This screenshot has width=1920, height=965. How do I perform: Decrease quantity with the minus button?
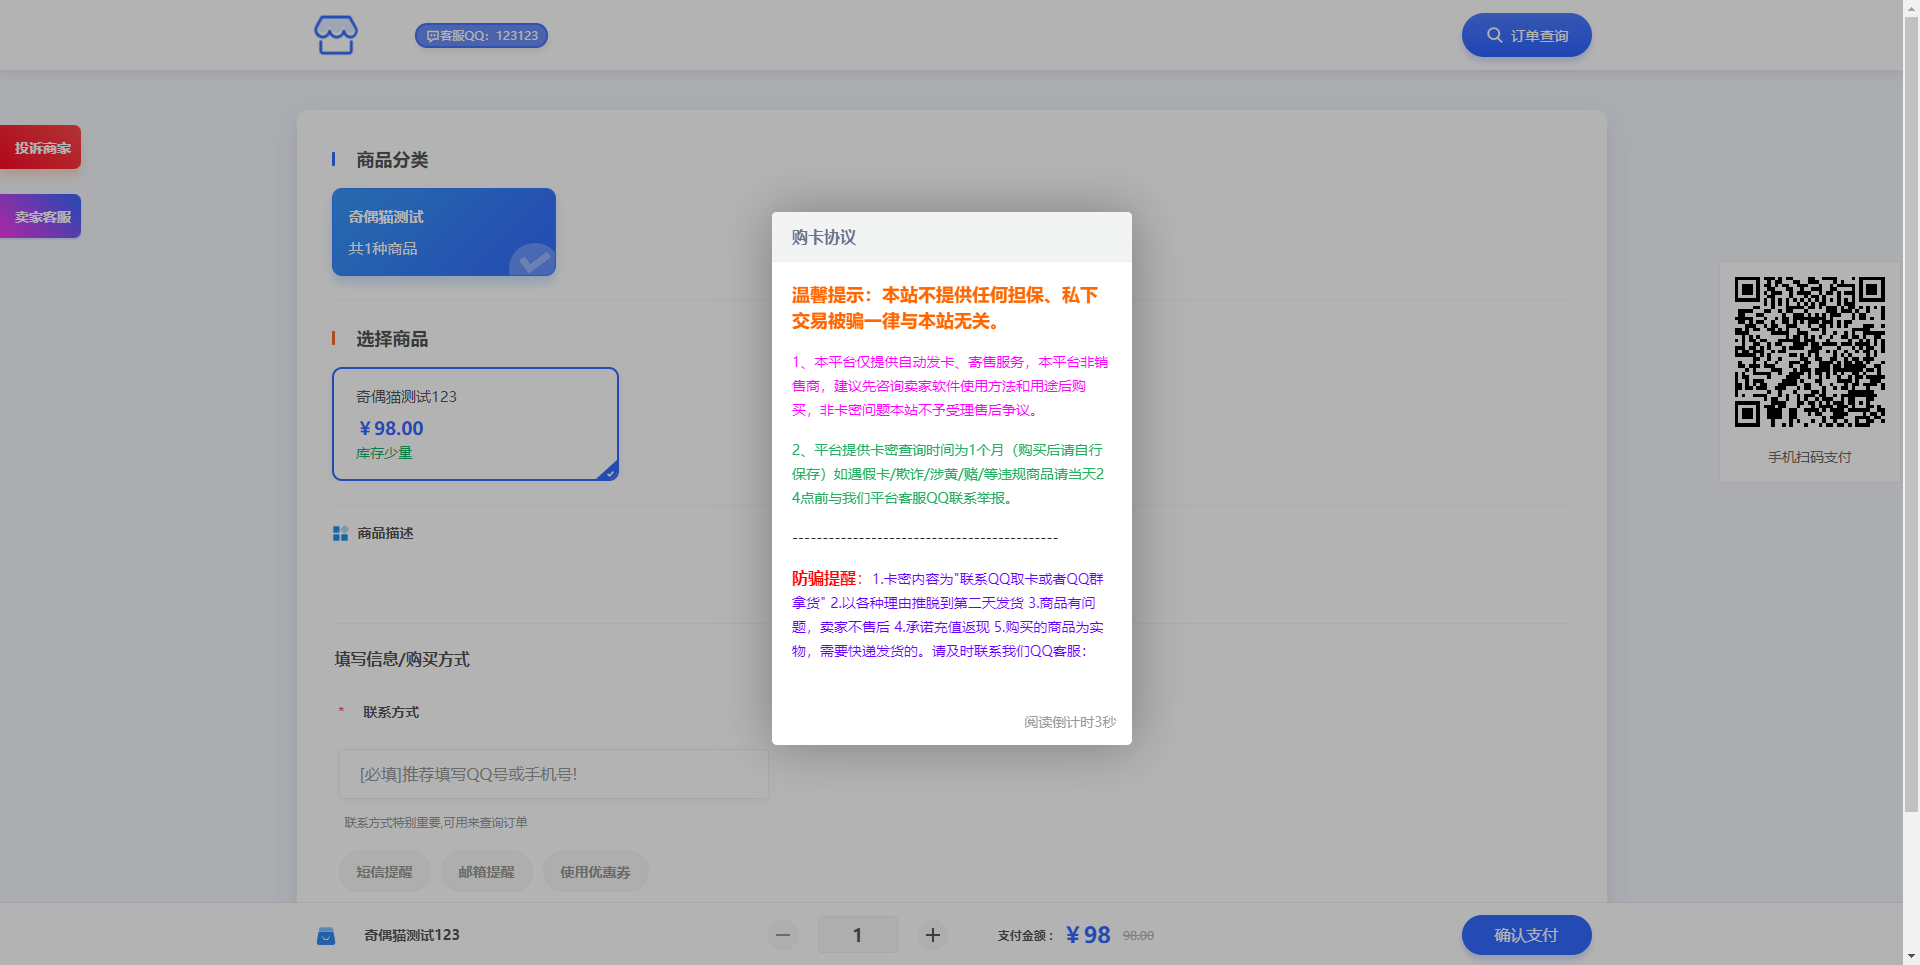[783, 935]
